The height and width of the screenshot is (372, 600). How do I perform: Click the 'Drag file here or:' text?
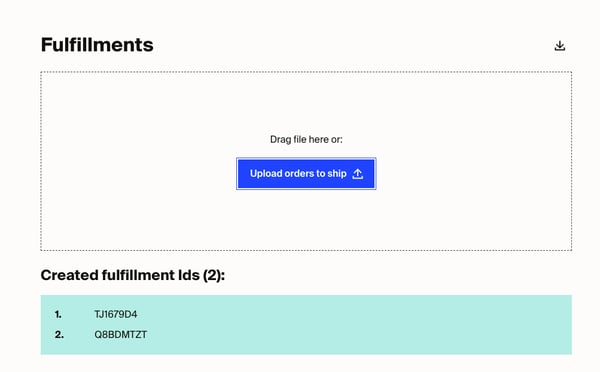pos(306,139)
